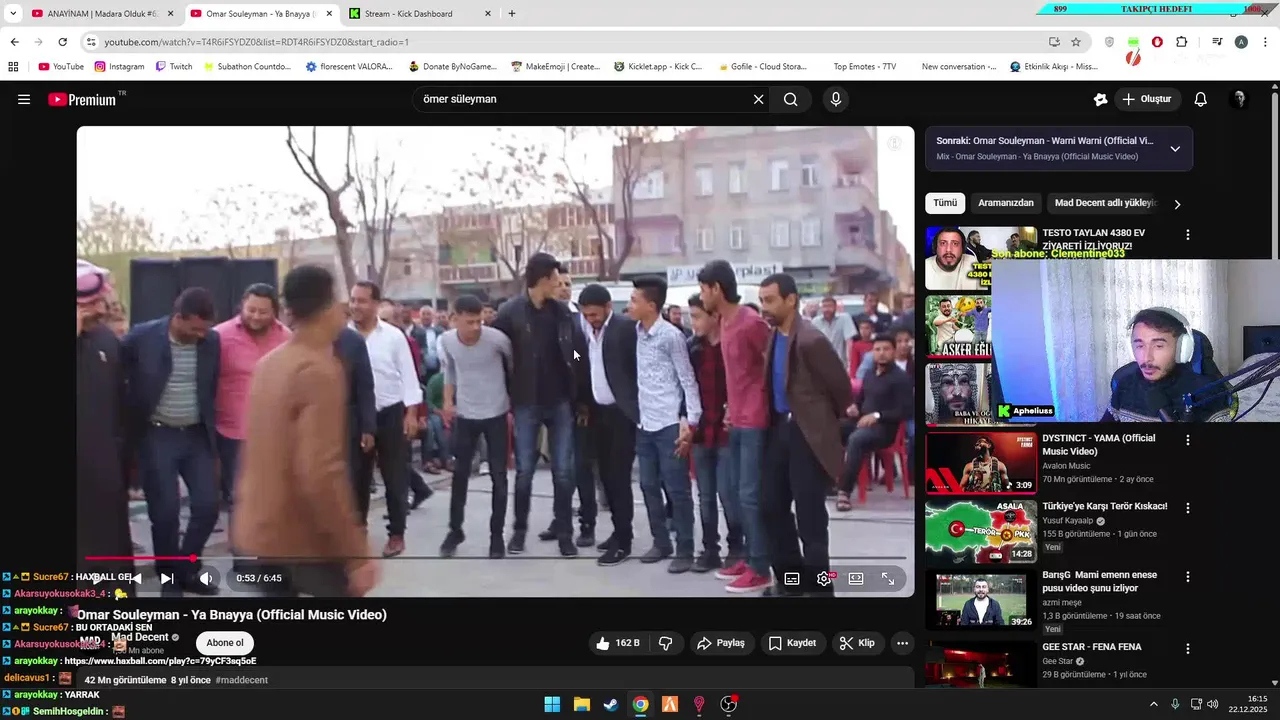Reload the page in Chrome

[62, 42]
